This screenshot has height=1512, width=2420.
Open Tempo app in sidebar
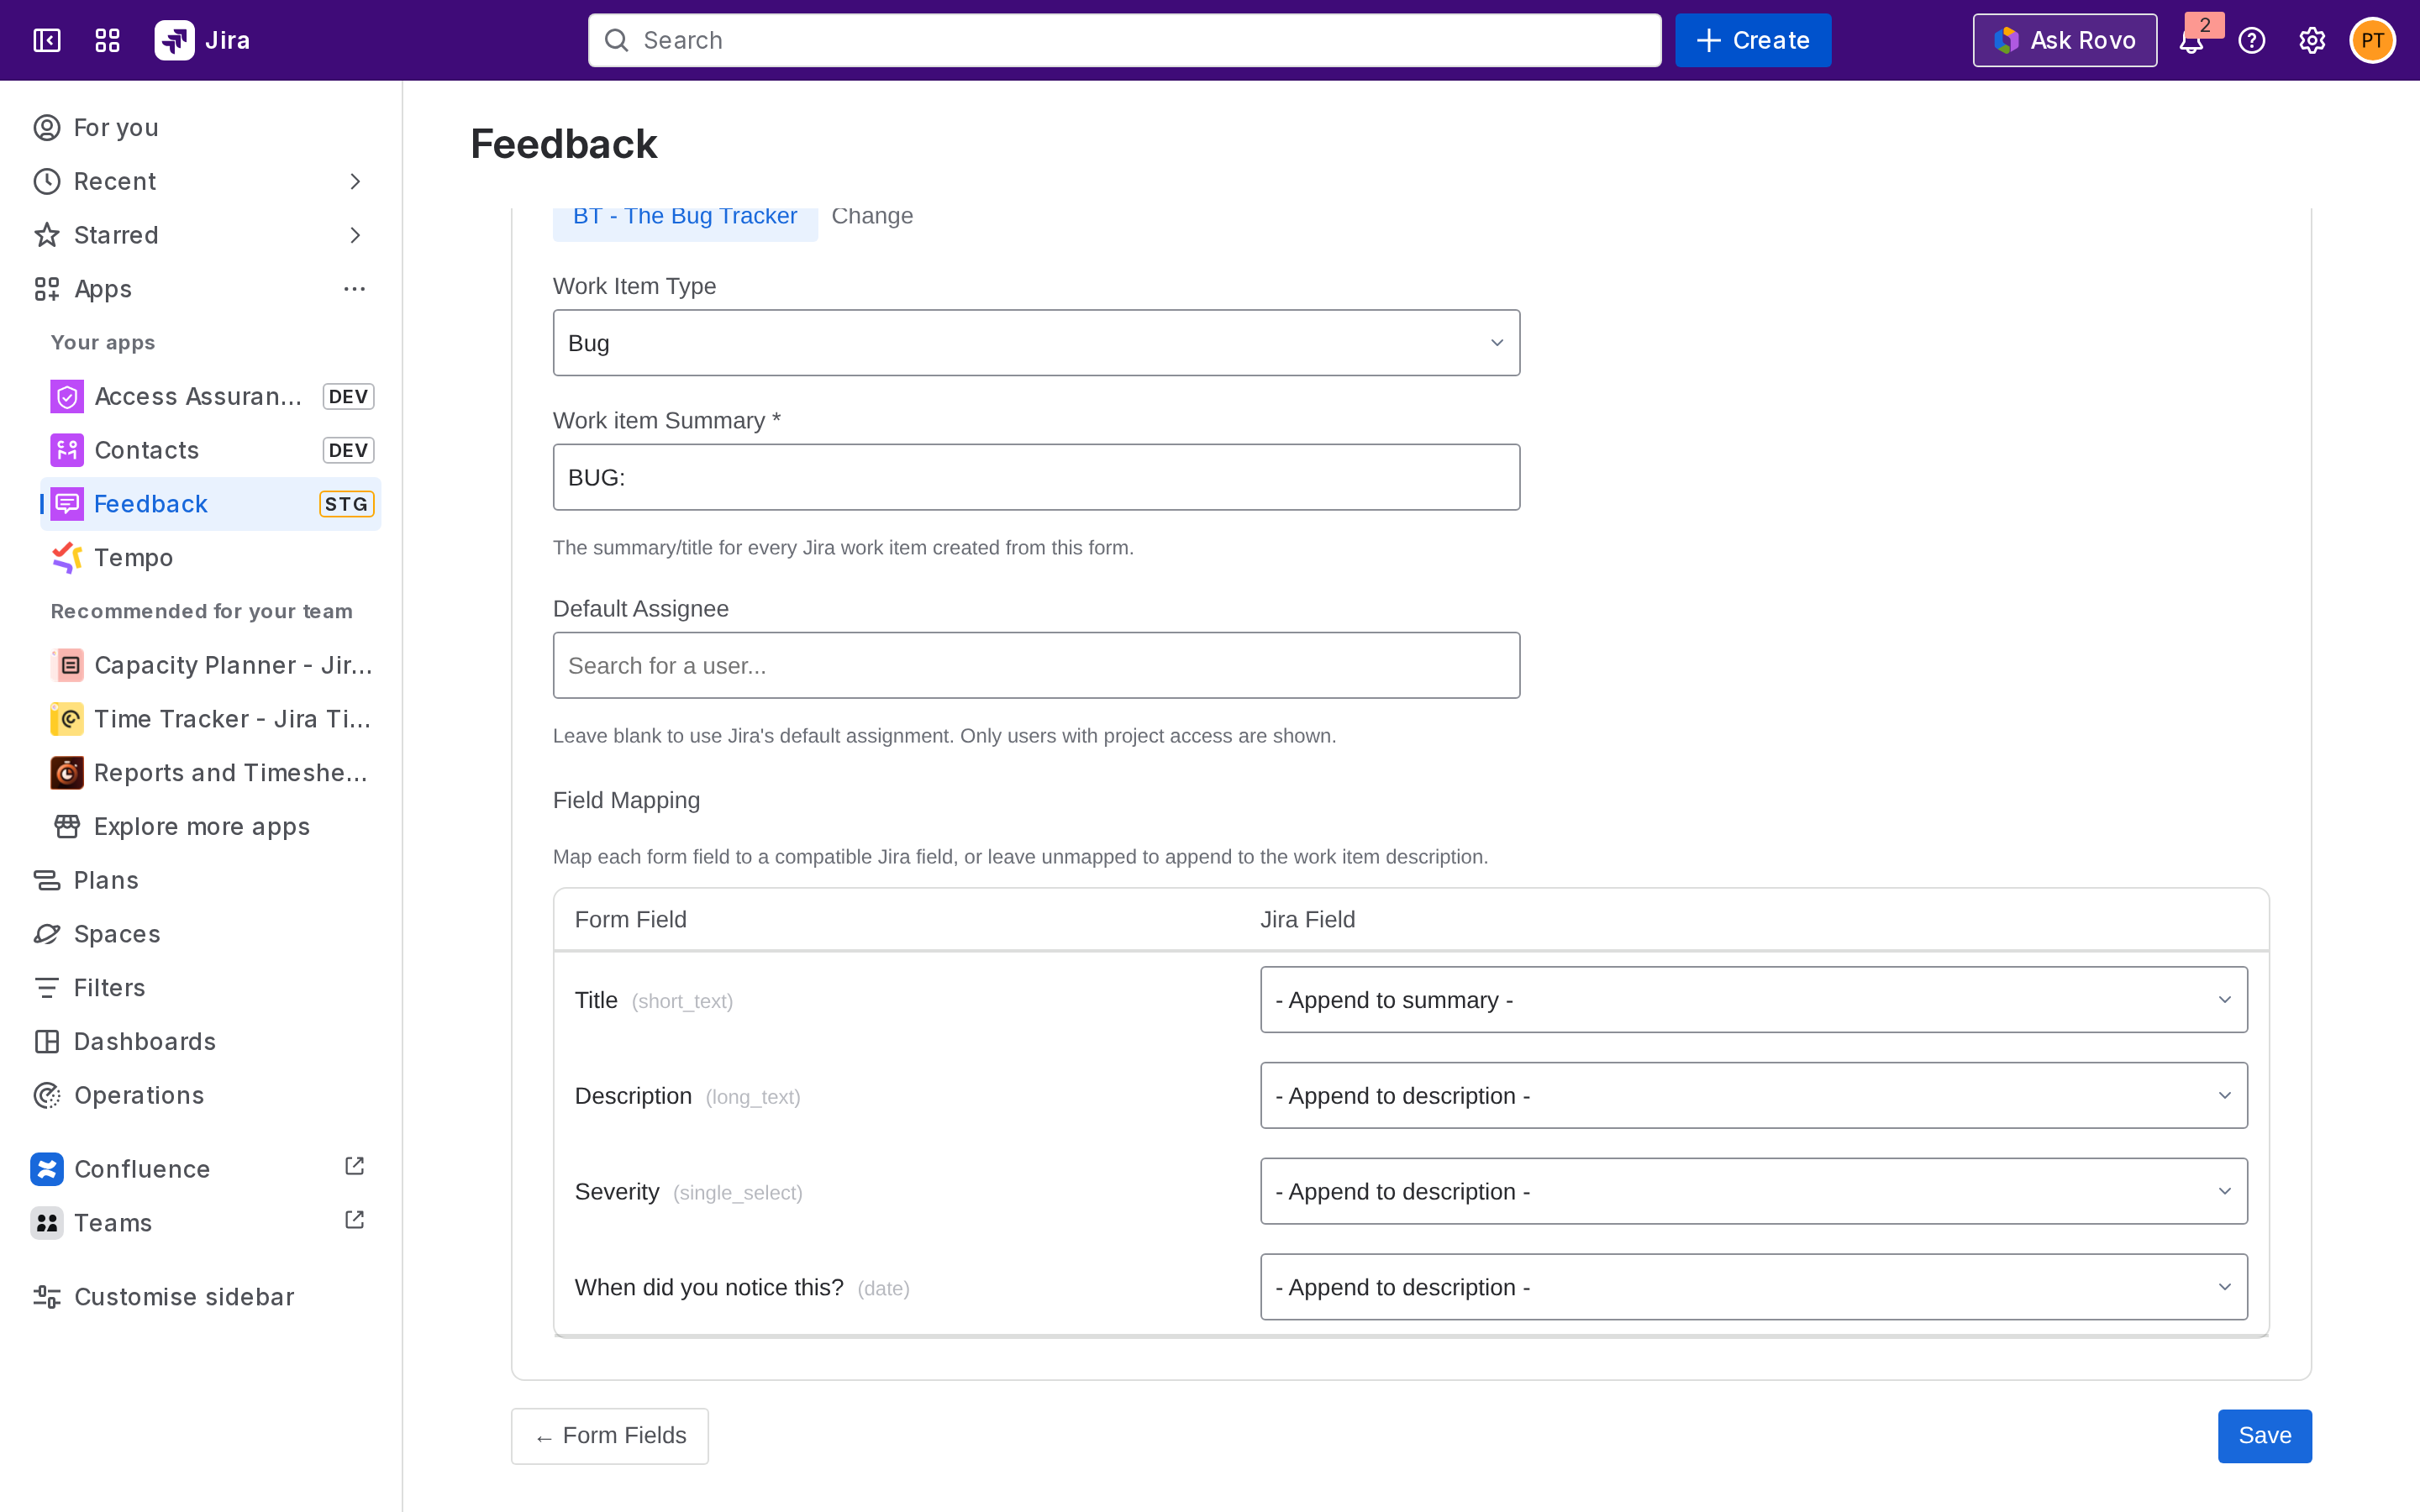pyautogui.click(x=211, y=558)
